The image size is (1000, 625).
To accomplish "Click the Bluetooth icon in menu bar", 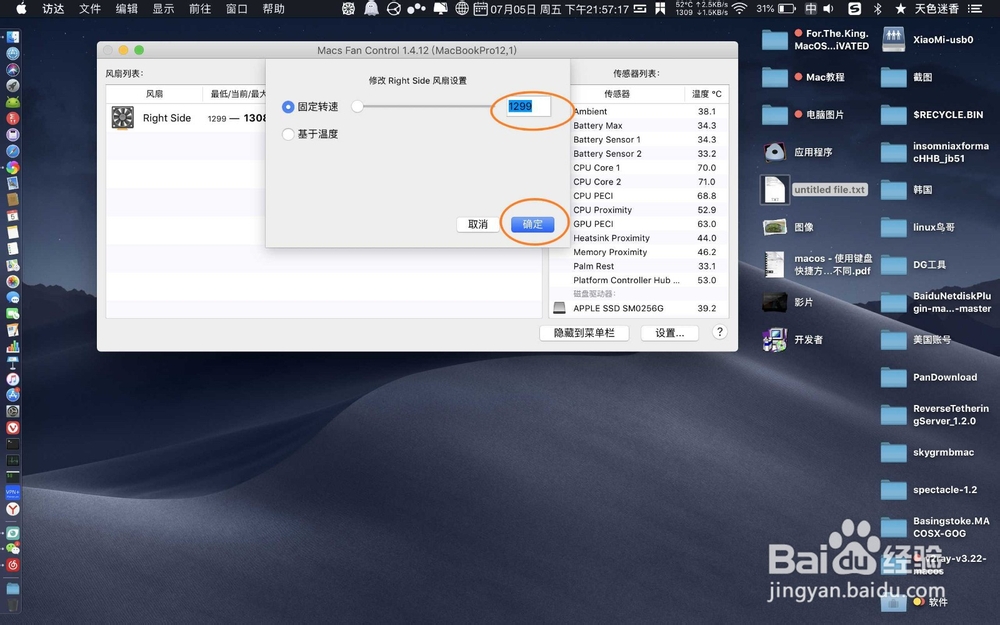I will coord(878,9).
